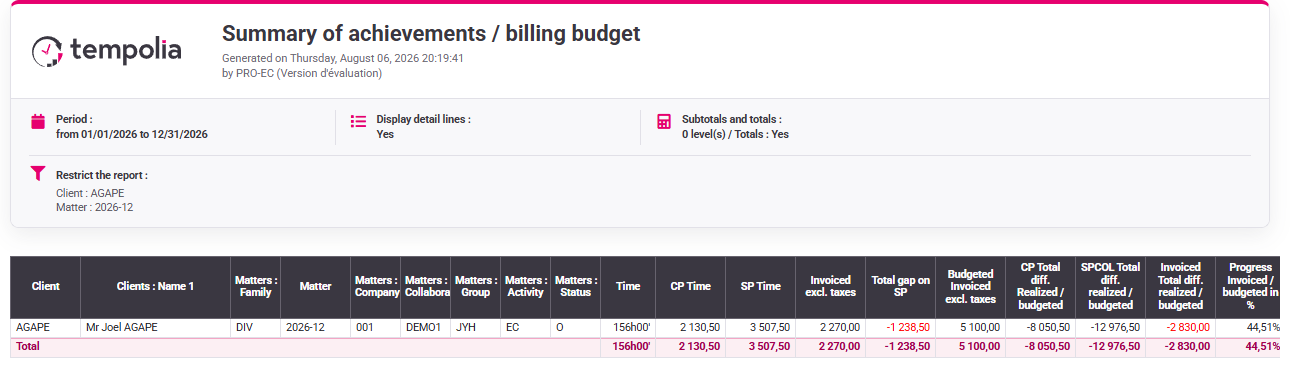
Task: Select the Client column header
Action: click(x=45, y=287)
